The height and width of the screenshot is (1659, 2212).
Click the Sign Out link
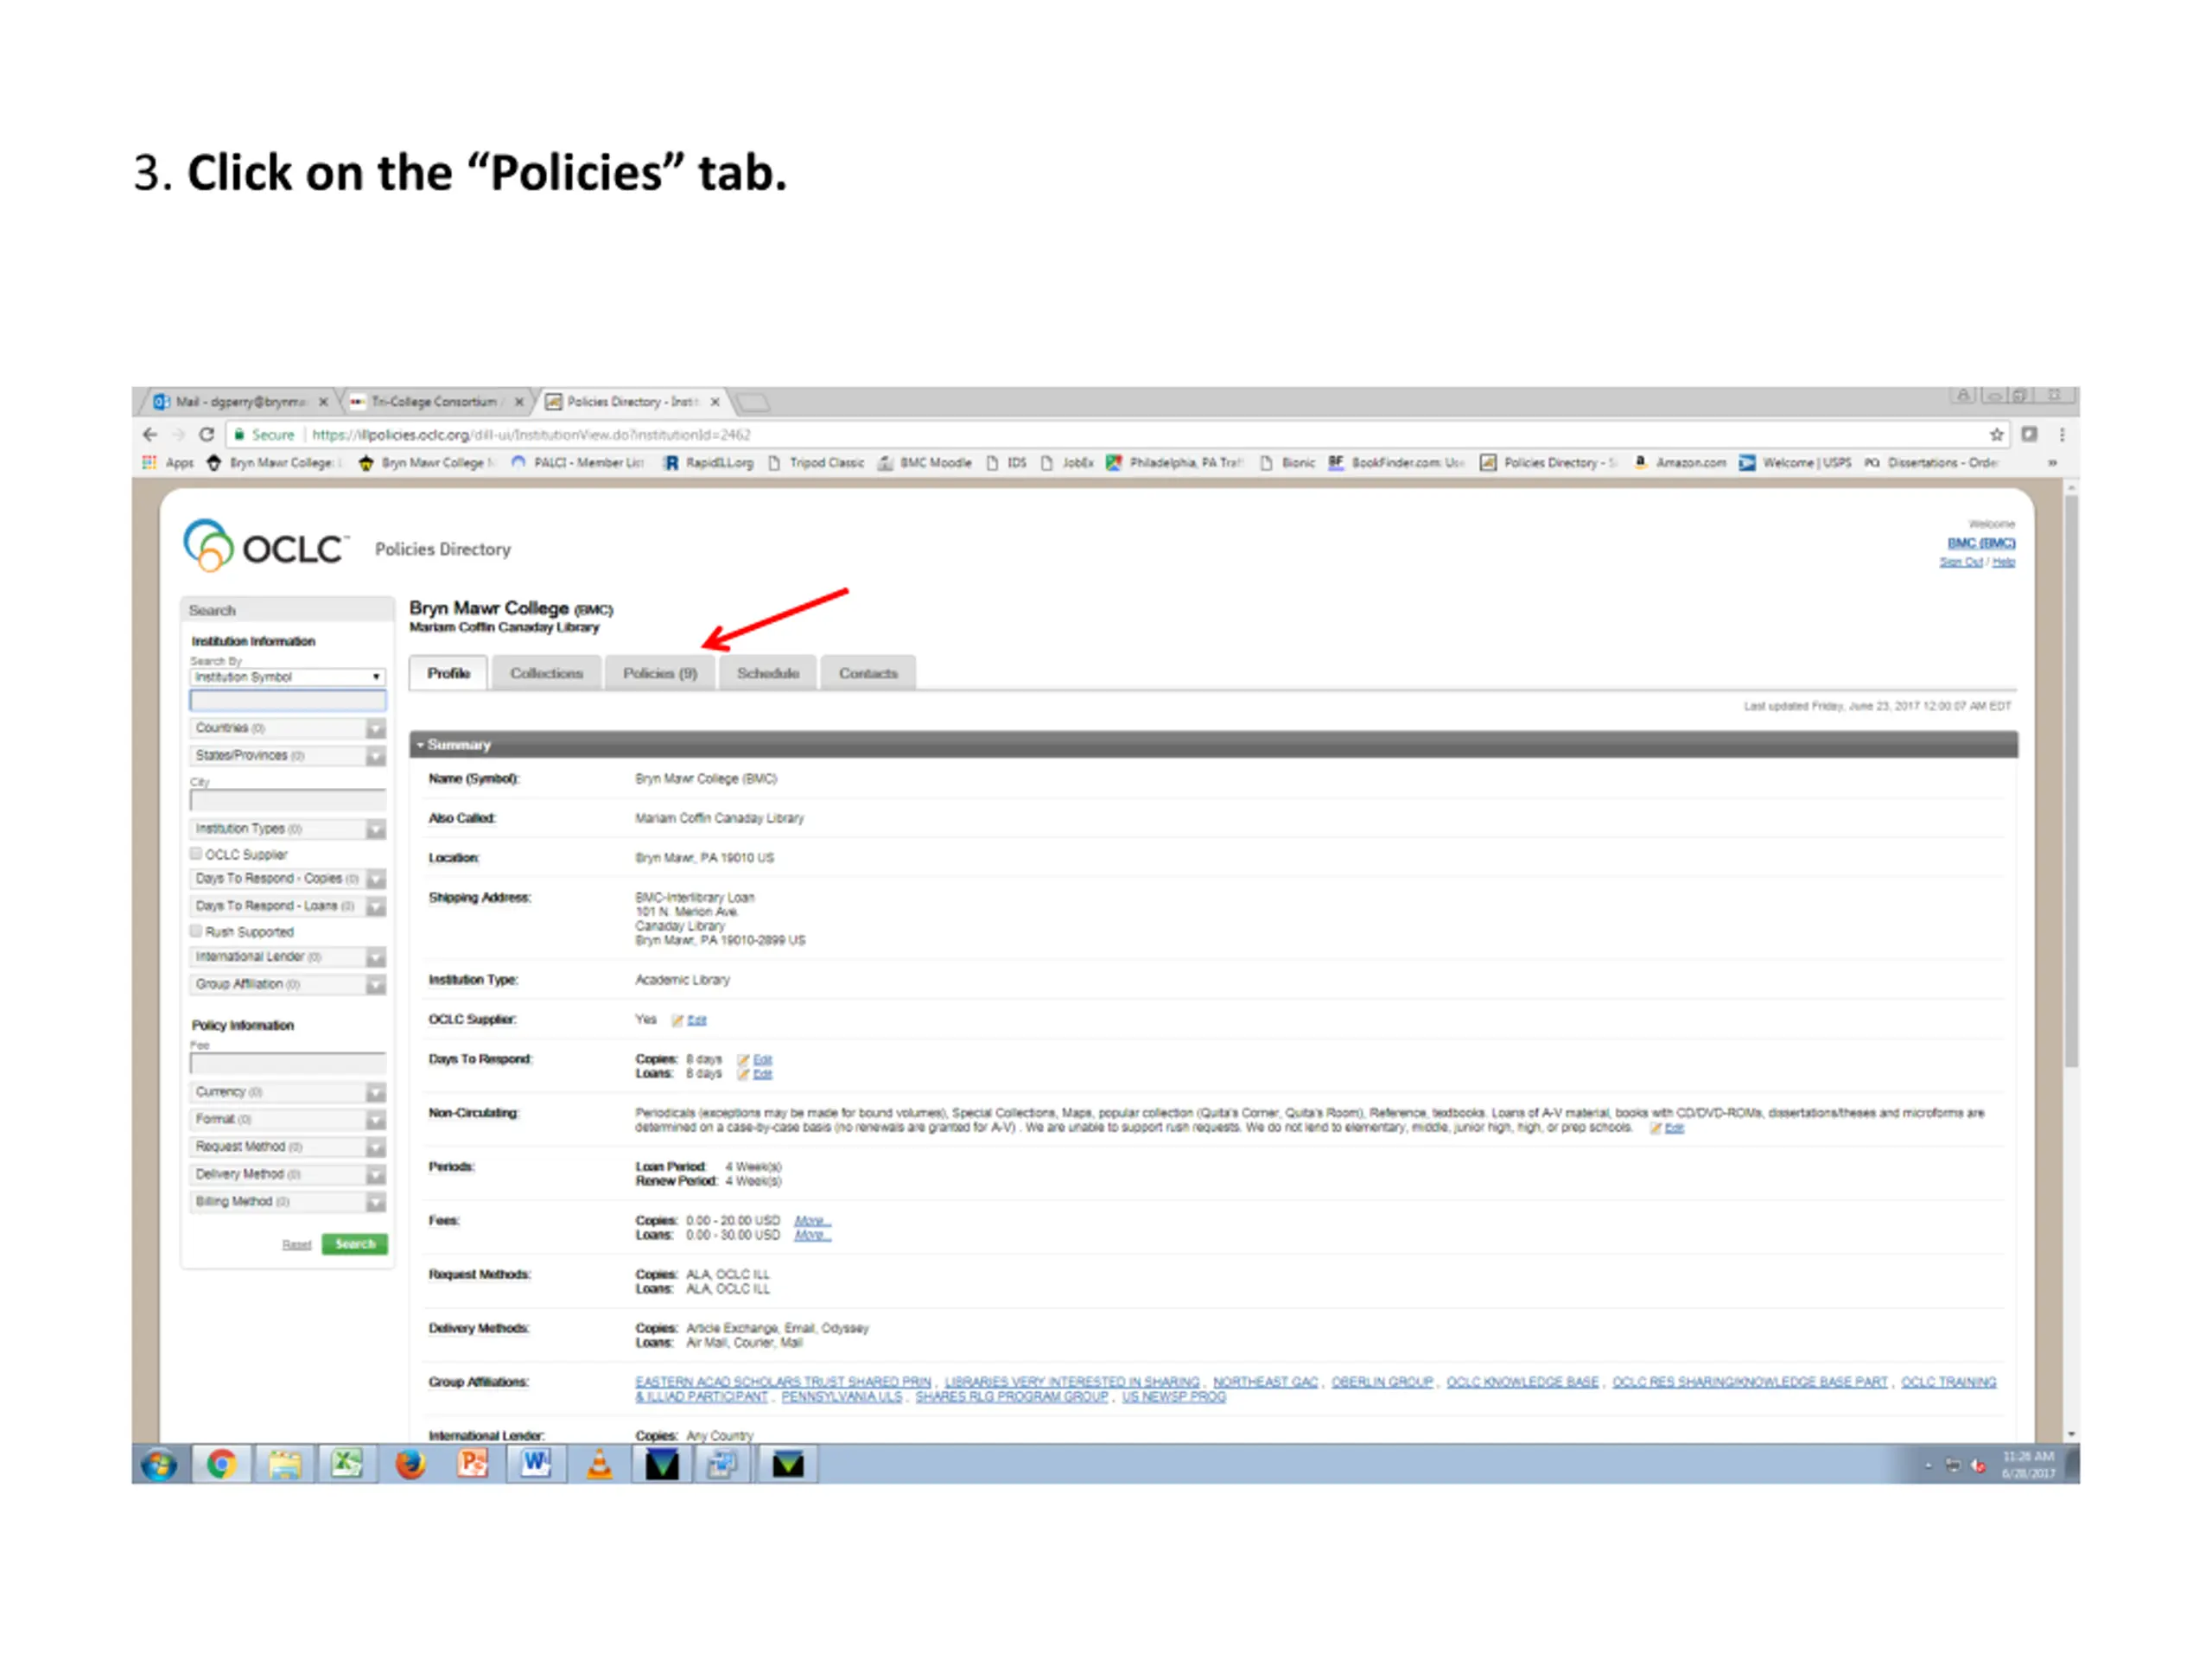tap(1961, 562)
